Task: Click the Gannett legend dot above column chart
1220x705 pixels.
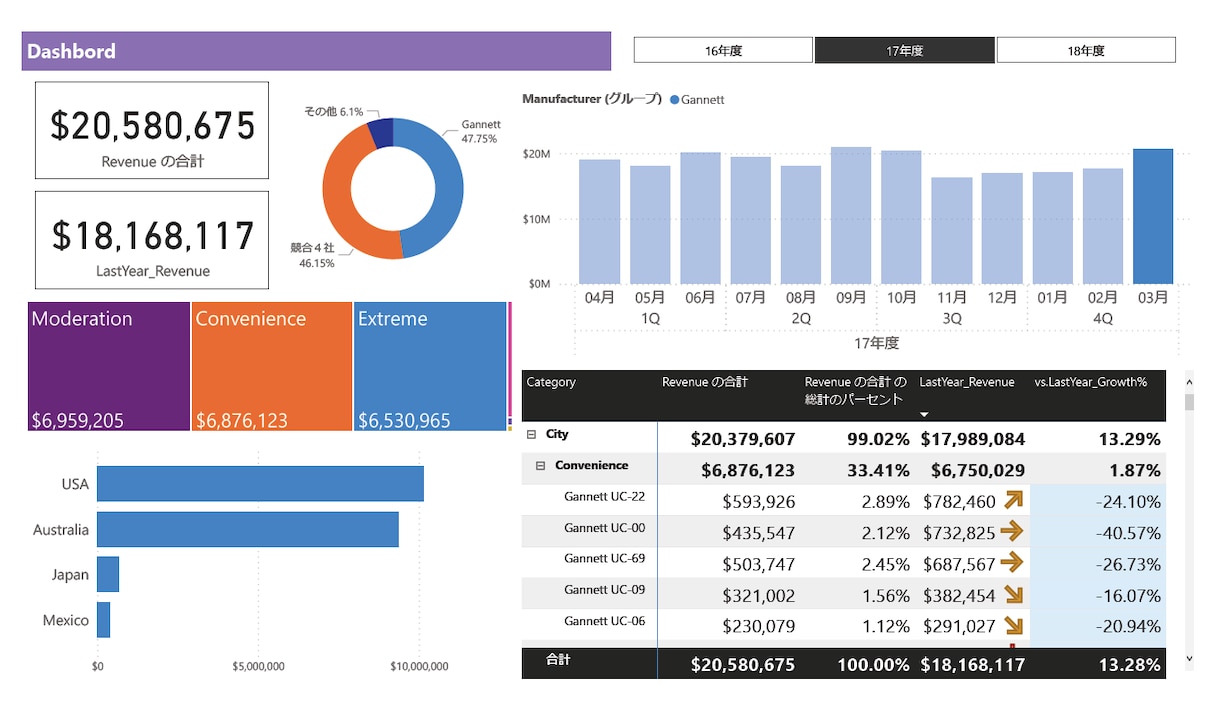Action: coord(674,100)
